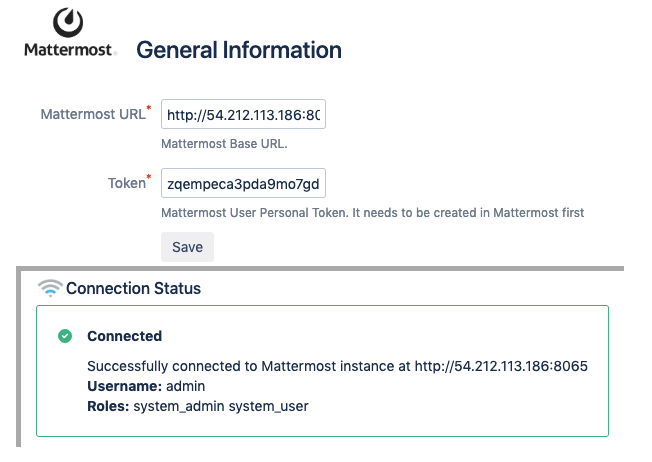Image resolution: width=652 pixels, height=462 pixels.
Task: Click the Mattermost wordmark under the logo
Action: click(69, 50)
